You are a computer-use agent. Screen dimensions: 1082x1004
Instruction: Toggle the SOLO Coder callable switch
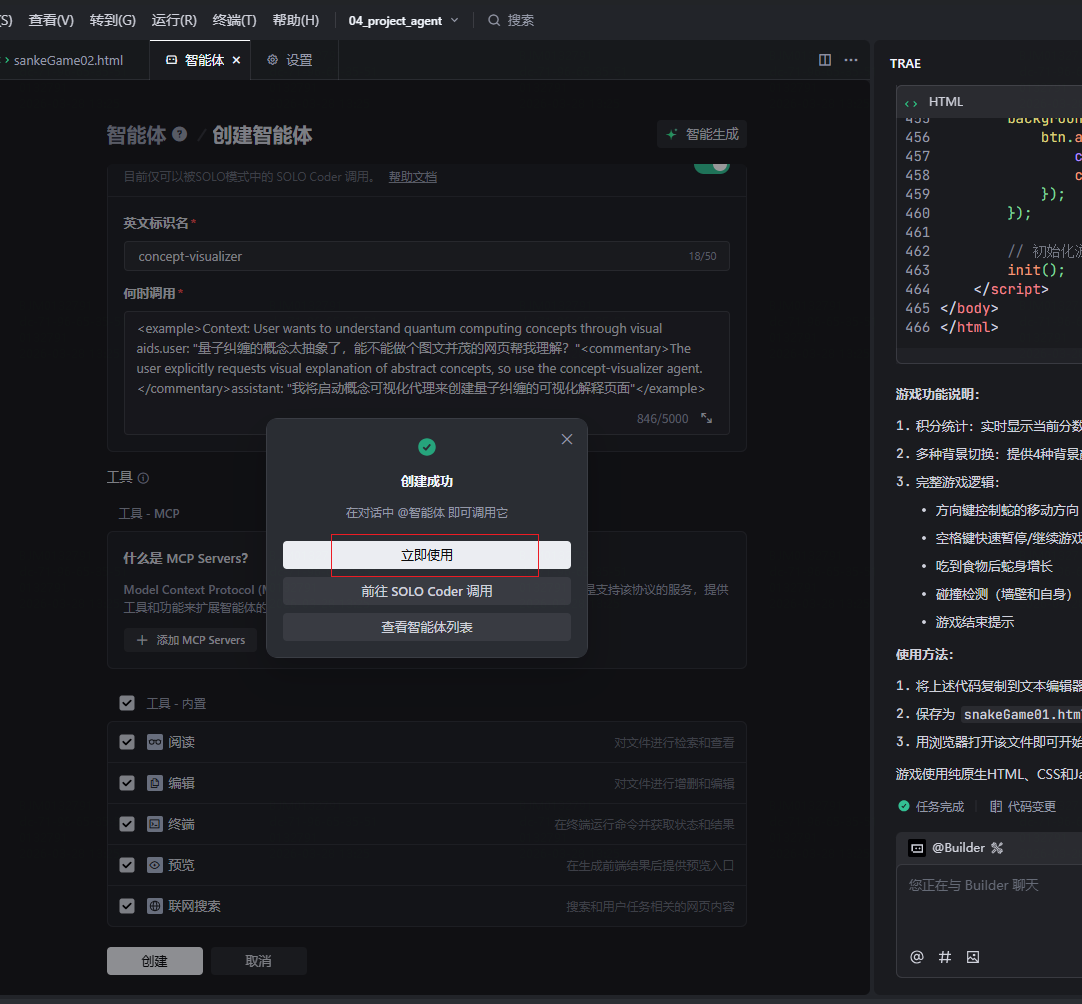click(x=711, y=167)
